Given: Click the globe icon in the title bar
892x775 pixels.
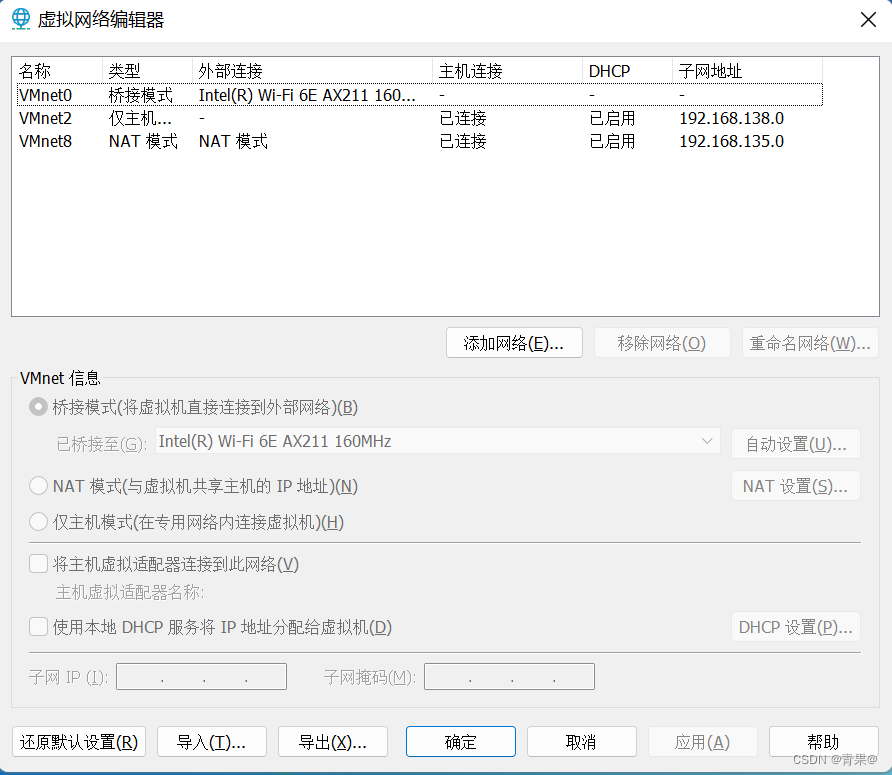Looking at the screenshot, I should point(21,19).
